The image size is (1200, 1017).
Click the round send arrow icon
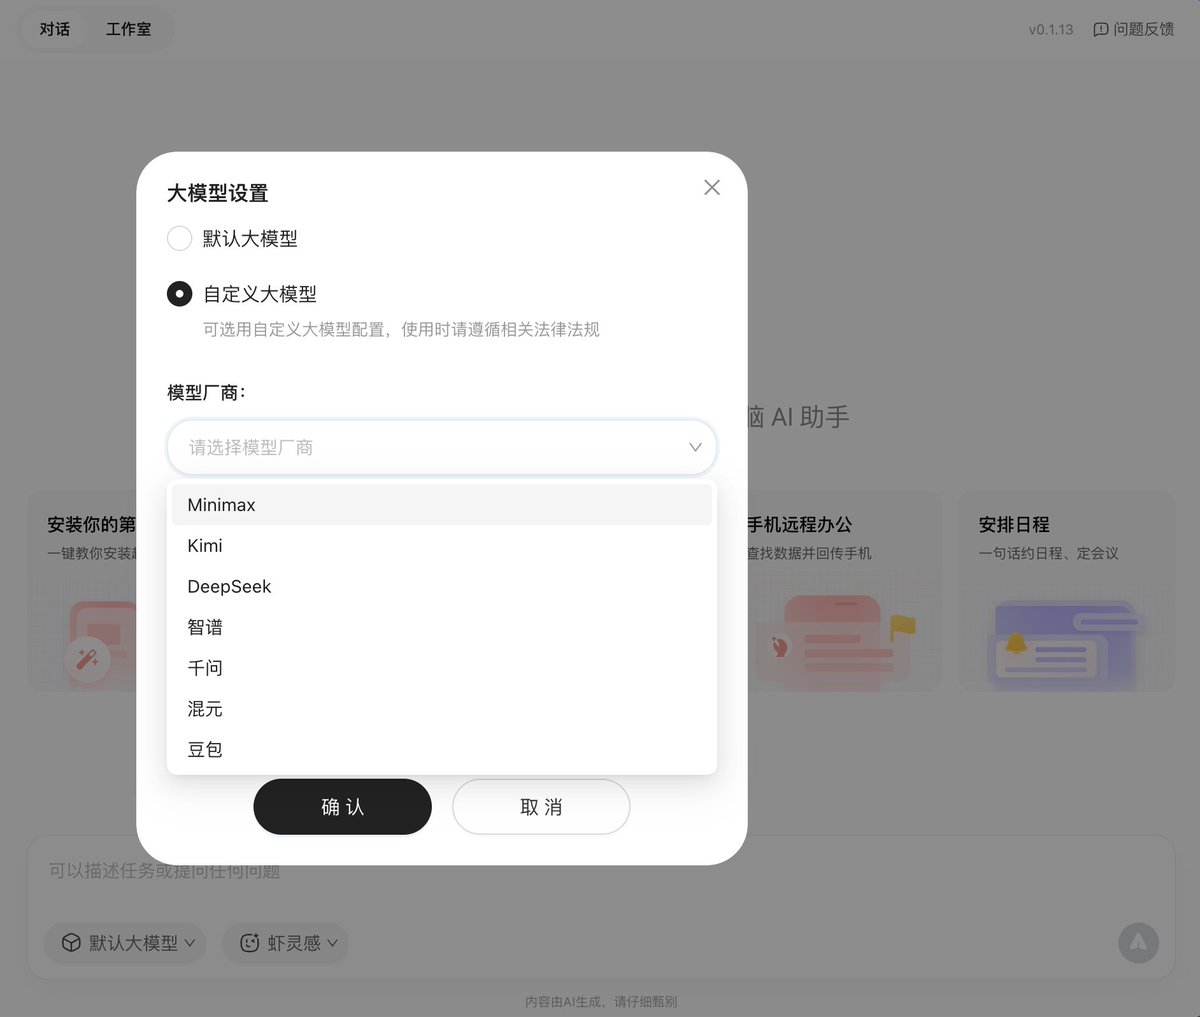pyautogui.click(x=1138, y=942)
